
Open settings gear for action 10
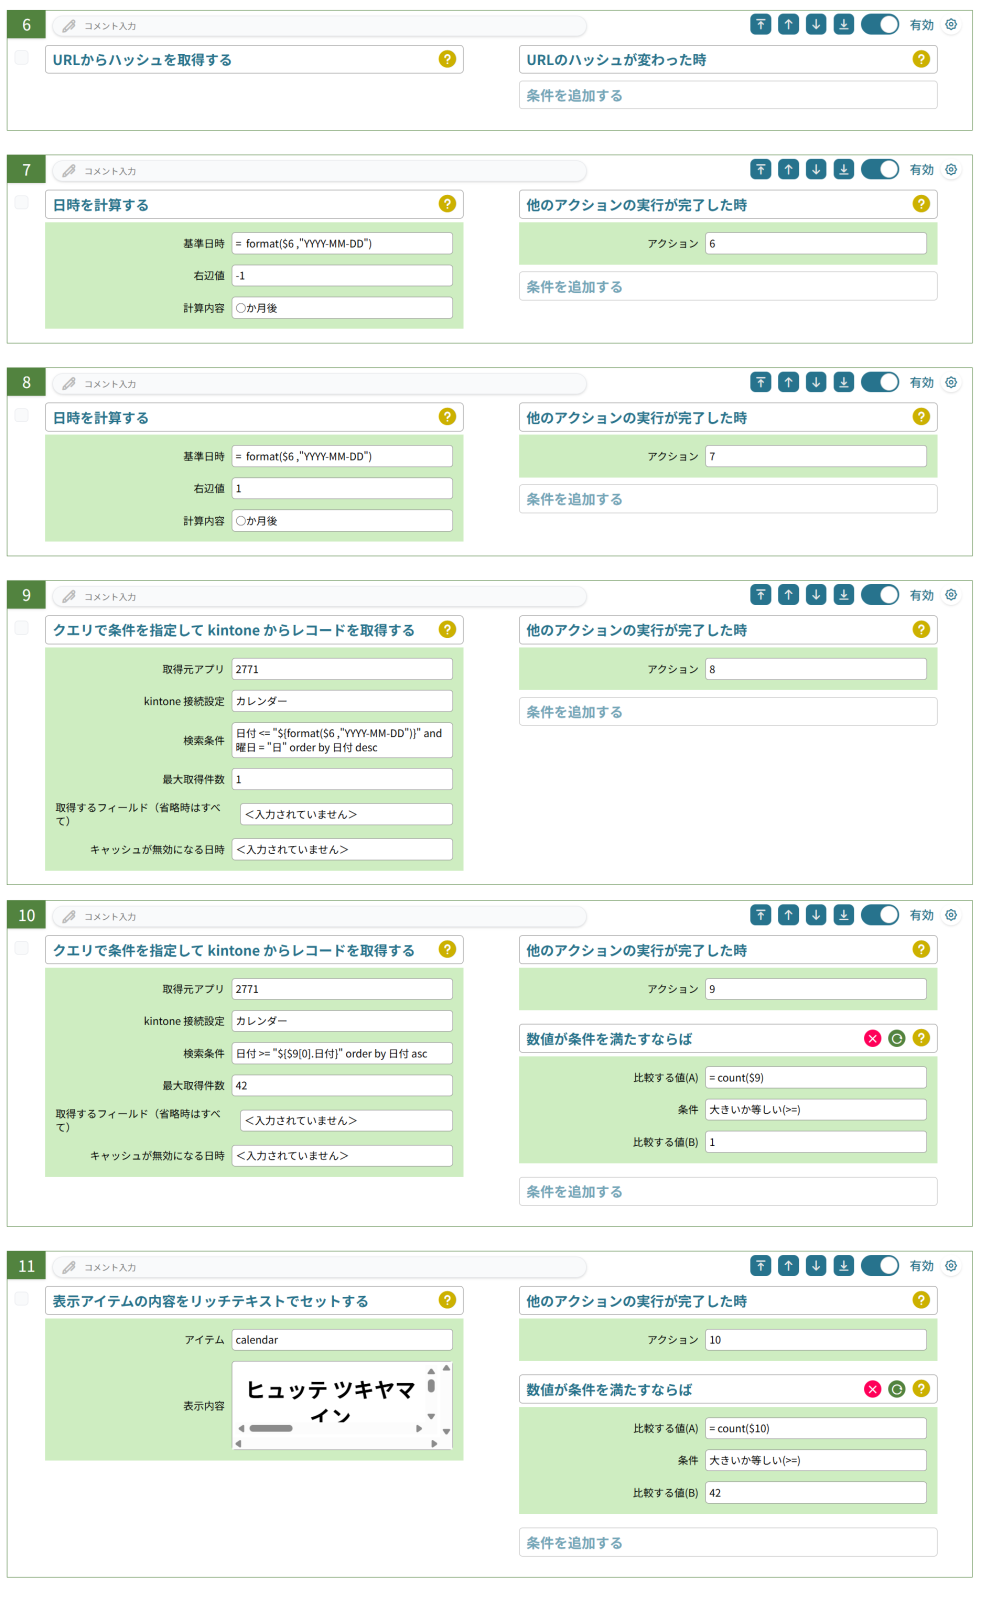pos(951,915)
